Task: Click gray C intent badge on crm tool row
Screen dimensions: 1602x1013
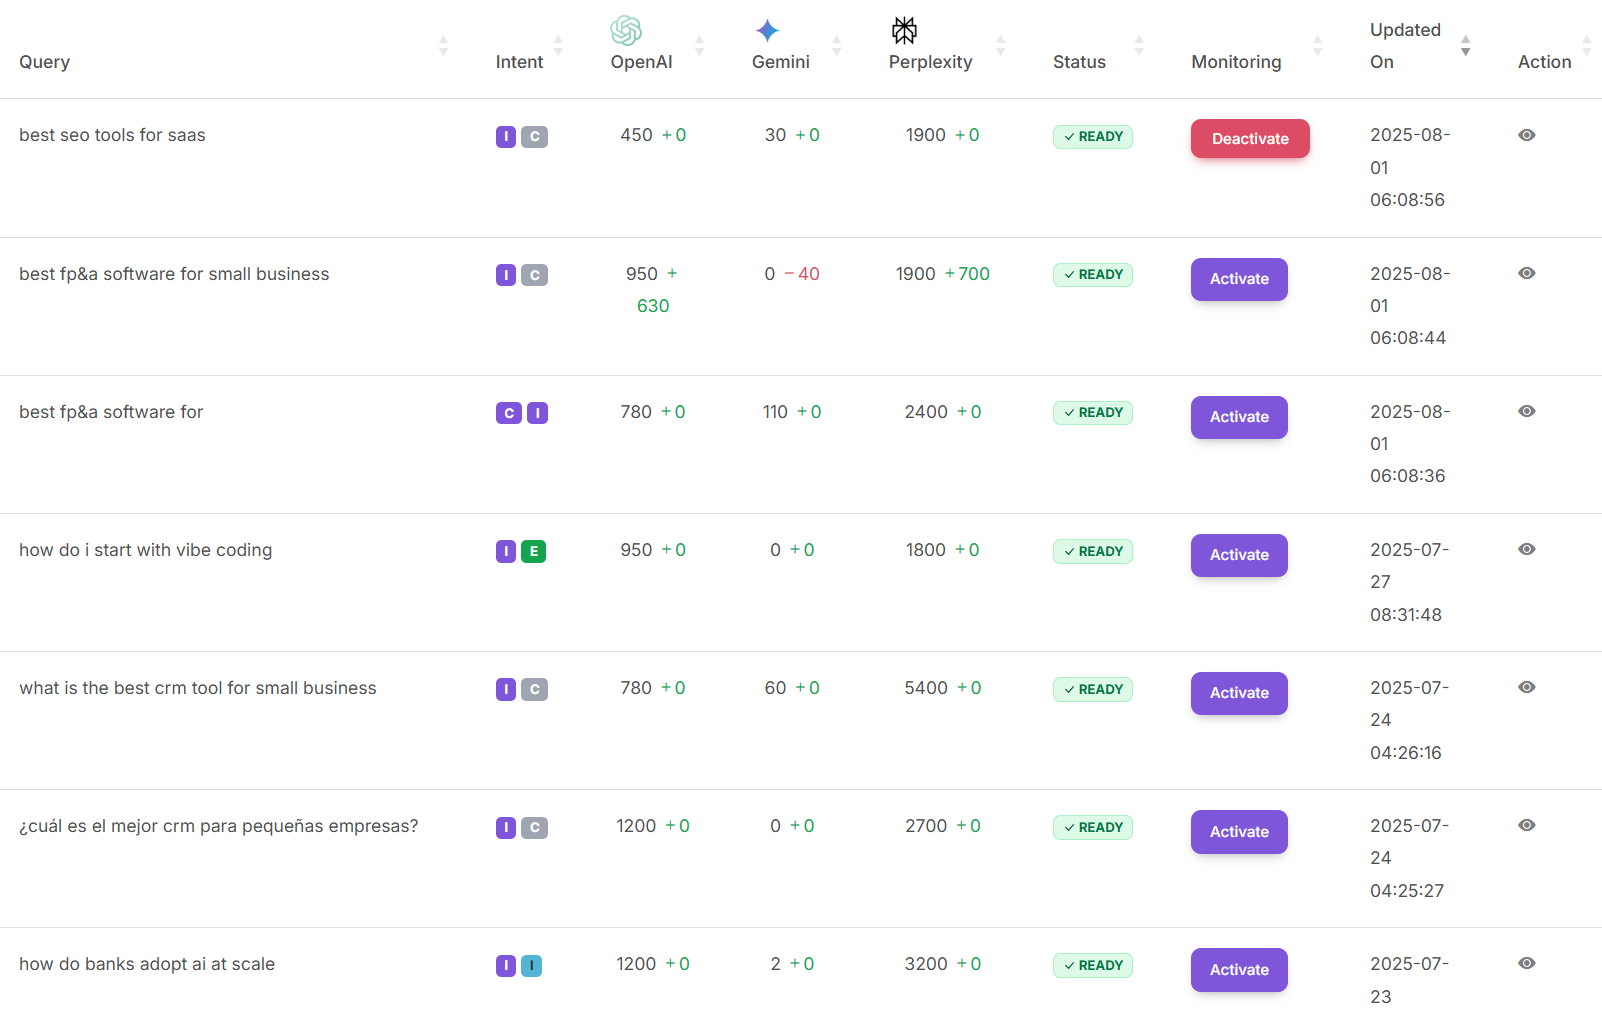Action: point(535,689)
